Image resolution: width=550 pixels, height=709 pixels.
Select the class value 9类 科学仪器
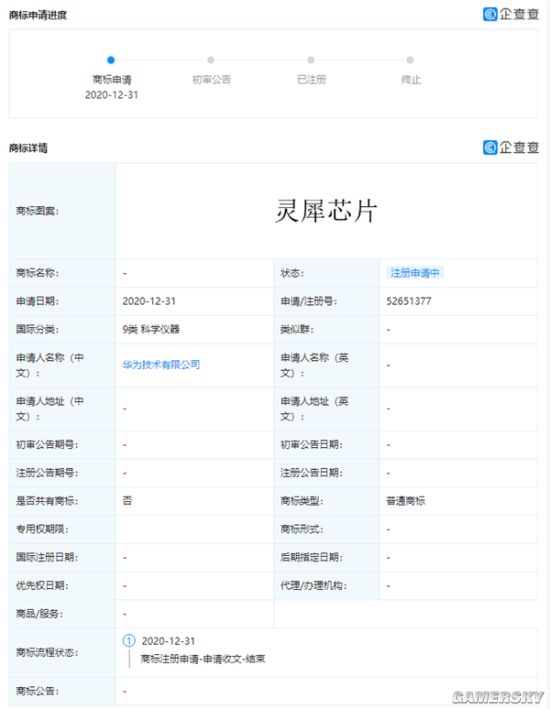tap(151, 329)
